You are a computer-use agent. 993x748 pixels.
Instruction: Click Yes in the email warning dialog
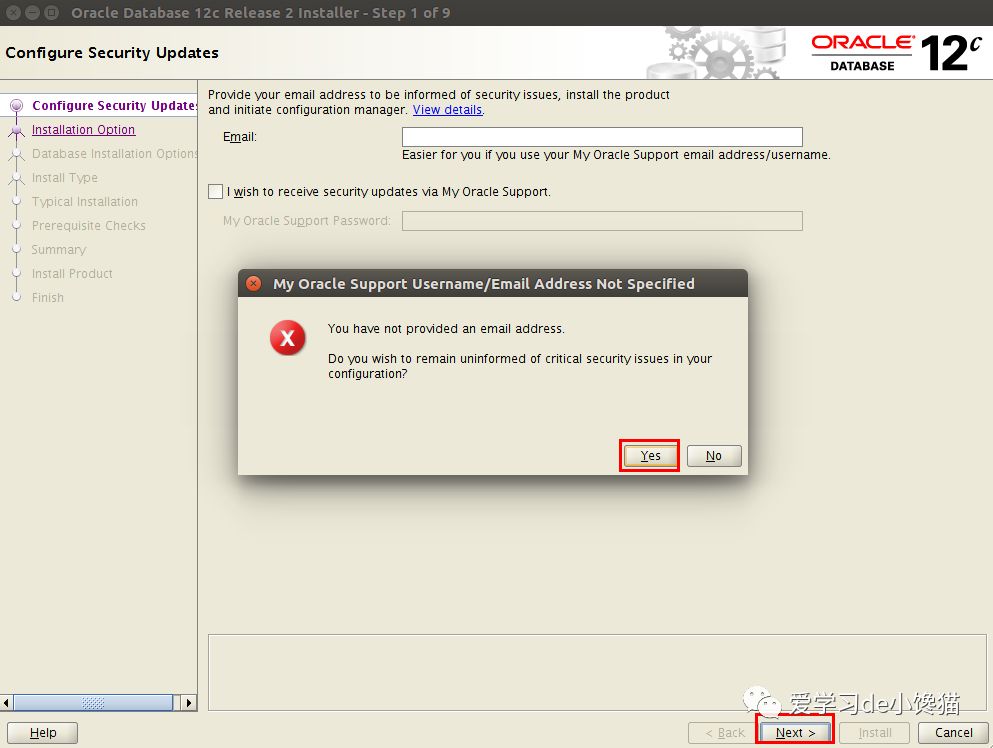(650, 455)
